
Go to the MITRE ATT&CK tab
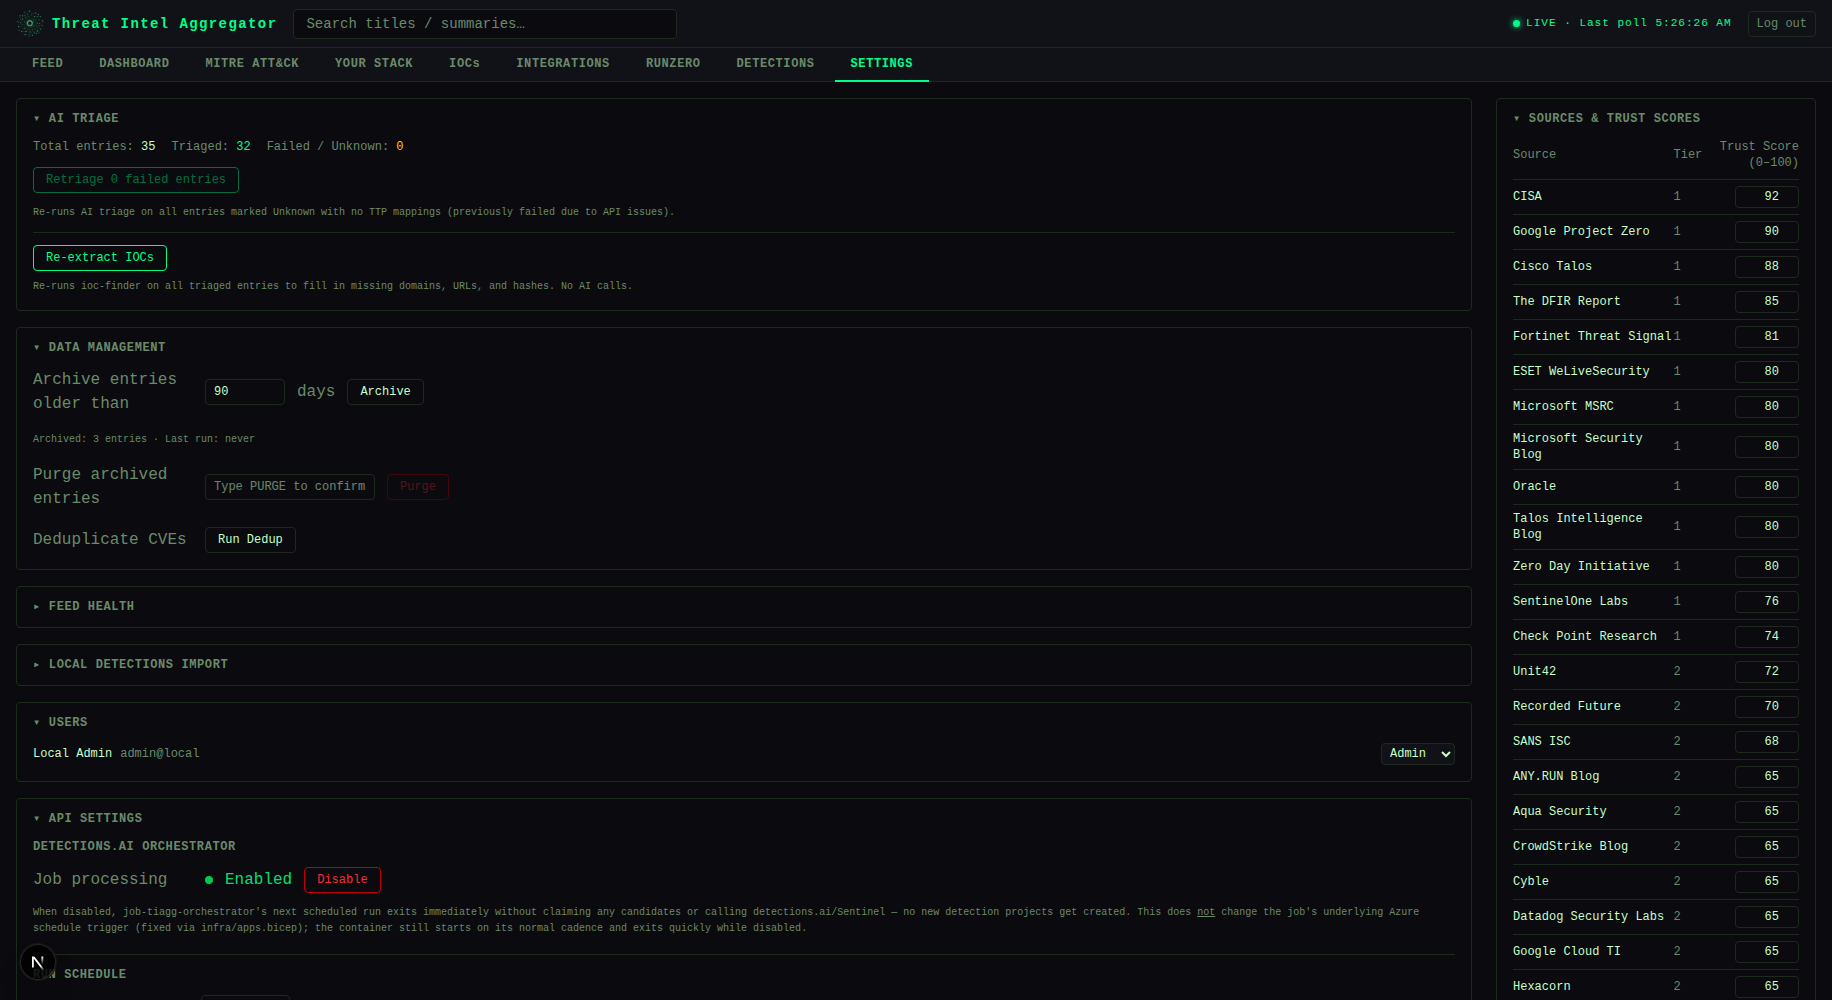(252, 63)
